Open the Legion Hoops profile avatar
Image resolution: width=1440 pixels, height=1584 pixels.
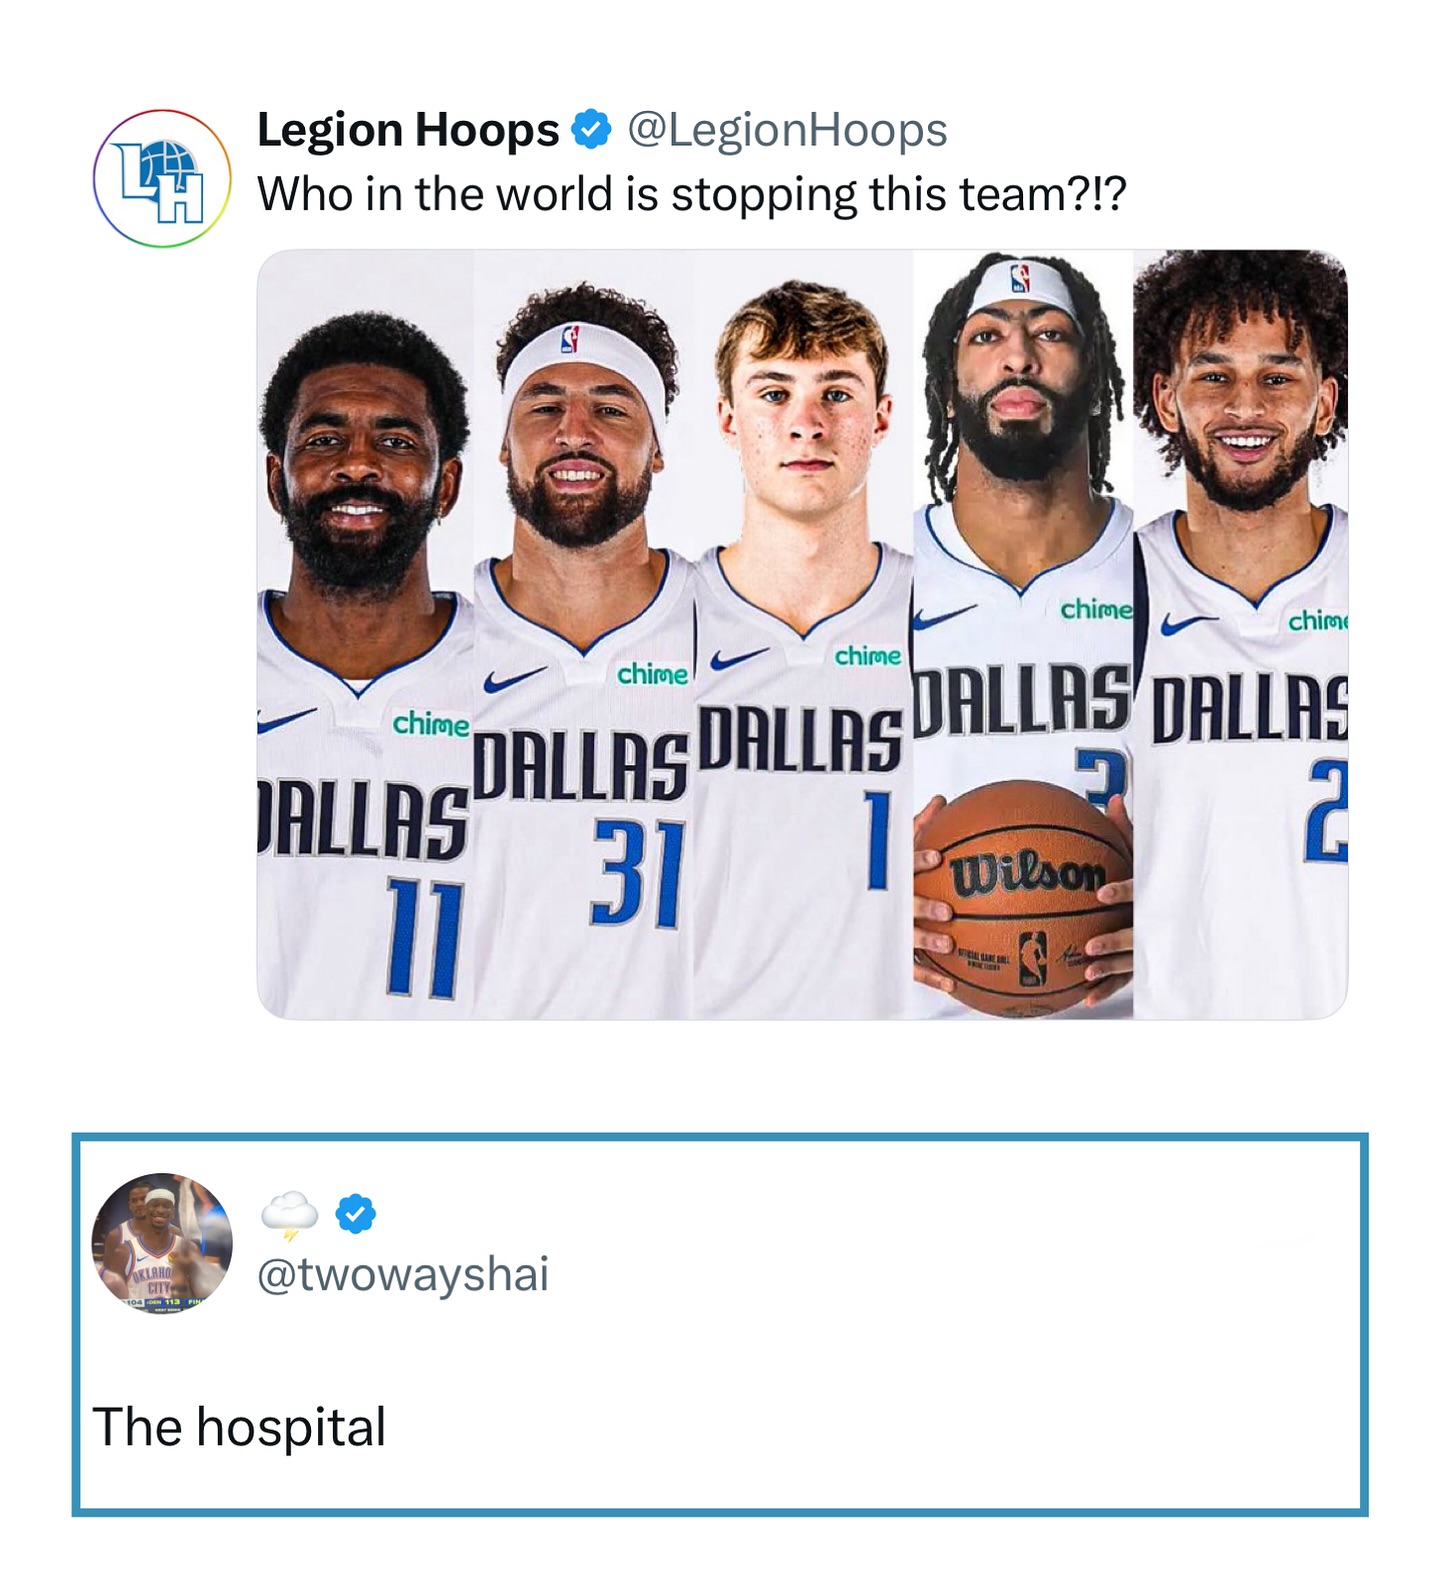[162, 179]
